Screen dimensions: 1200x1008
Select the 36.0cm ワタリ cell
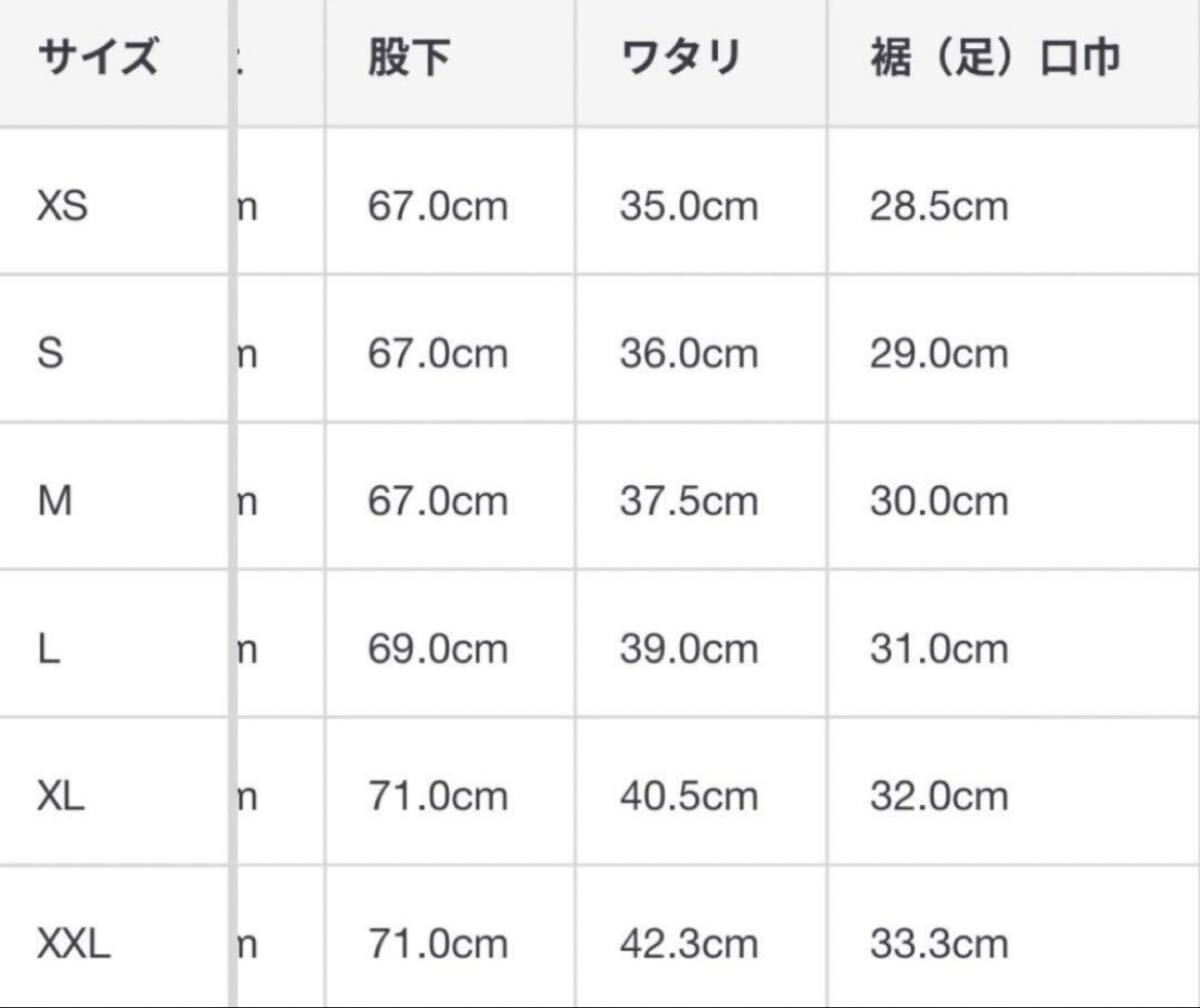[x=689, y=354]
